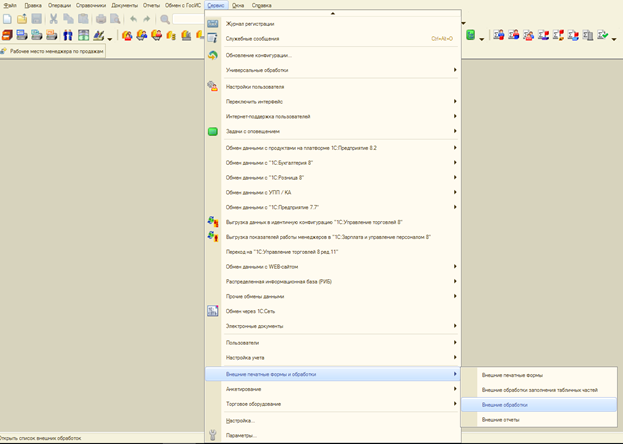Click the Print printer icon

101,19
